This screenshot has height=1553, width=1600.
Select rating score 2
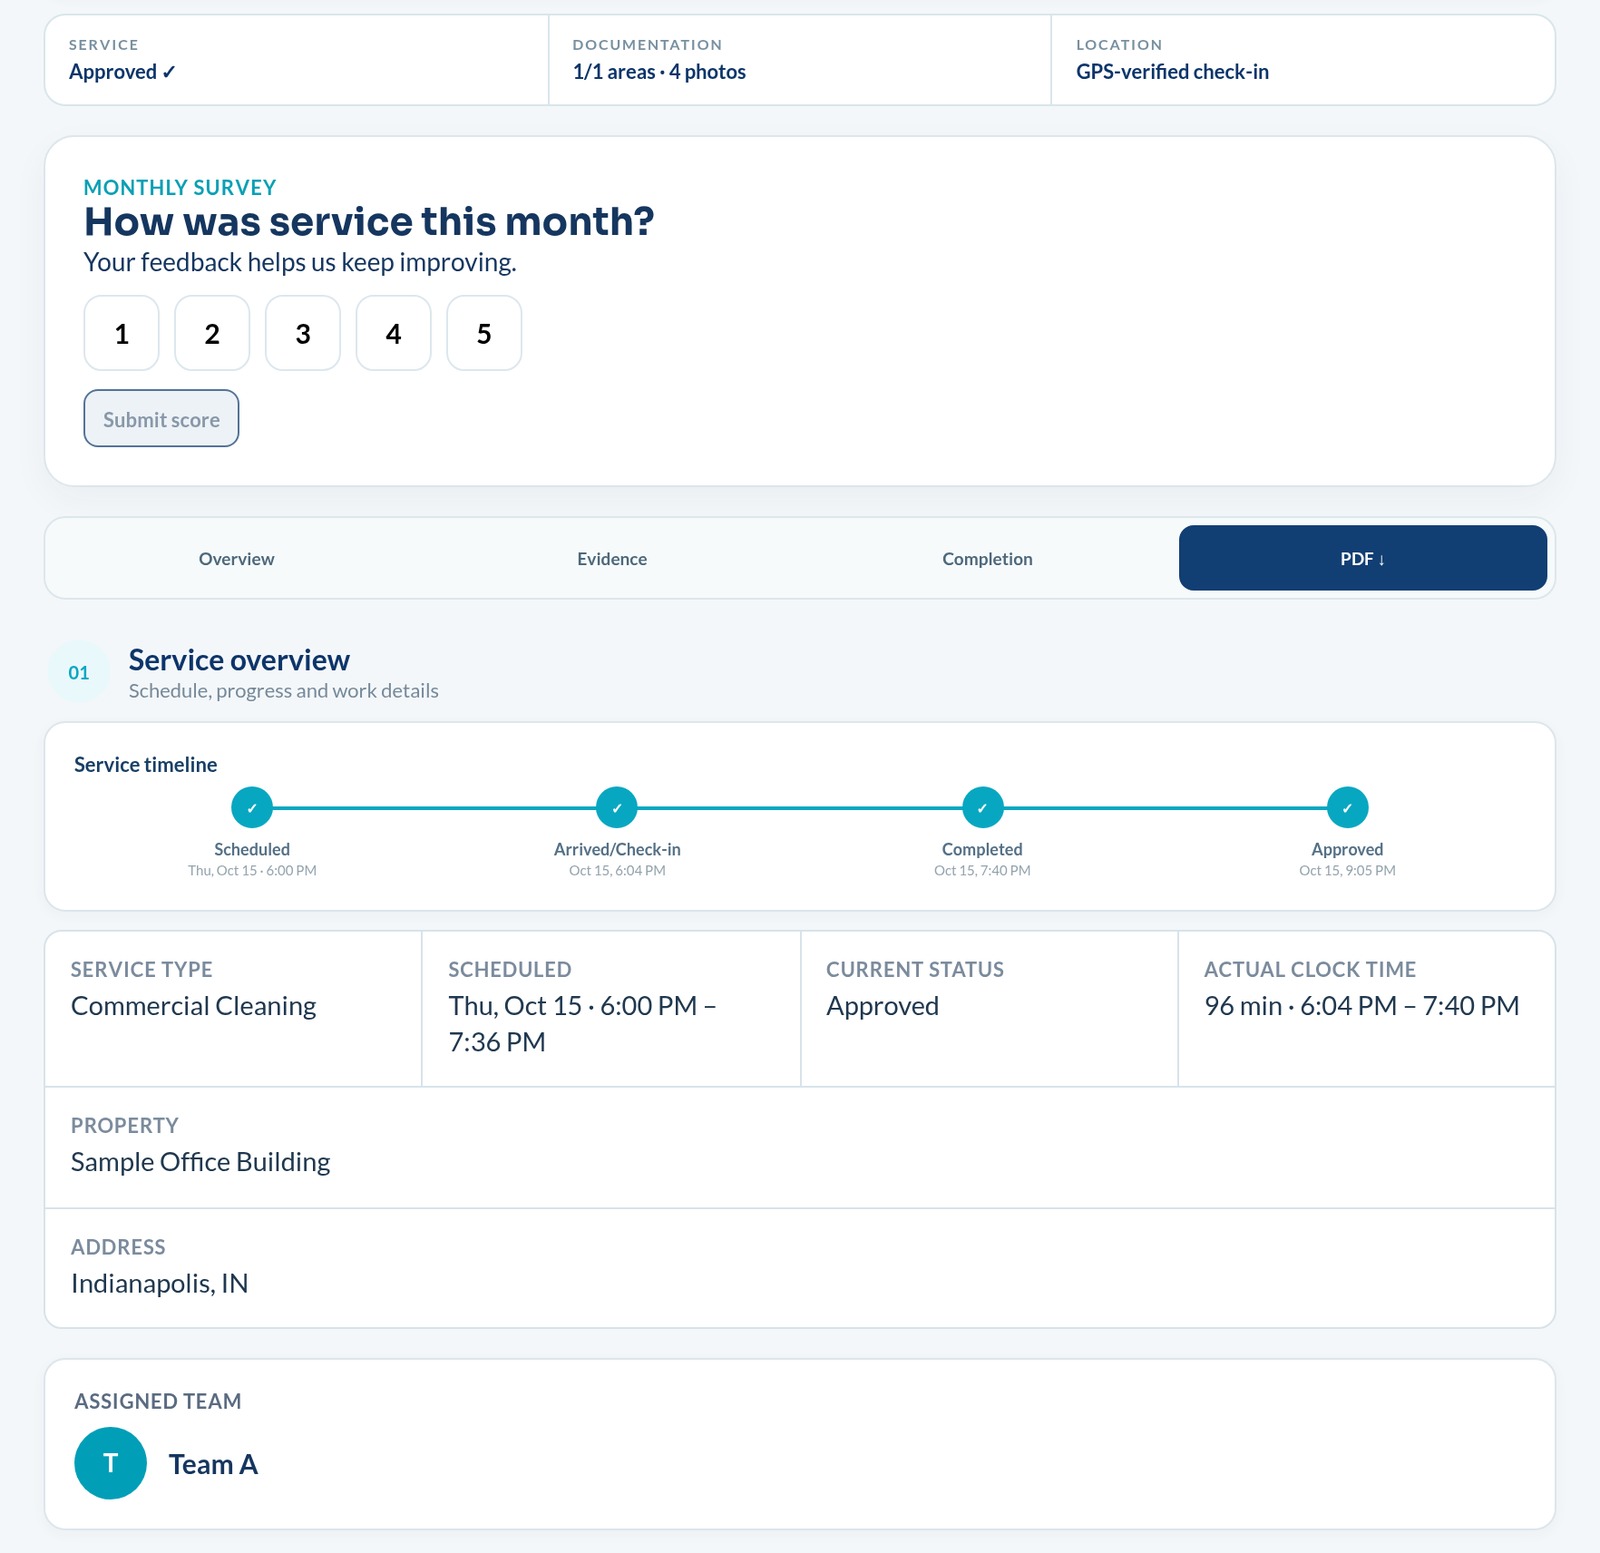coord(212,333)
